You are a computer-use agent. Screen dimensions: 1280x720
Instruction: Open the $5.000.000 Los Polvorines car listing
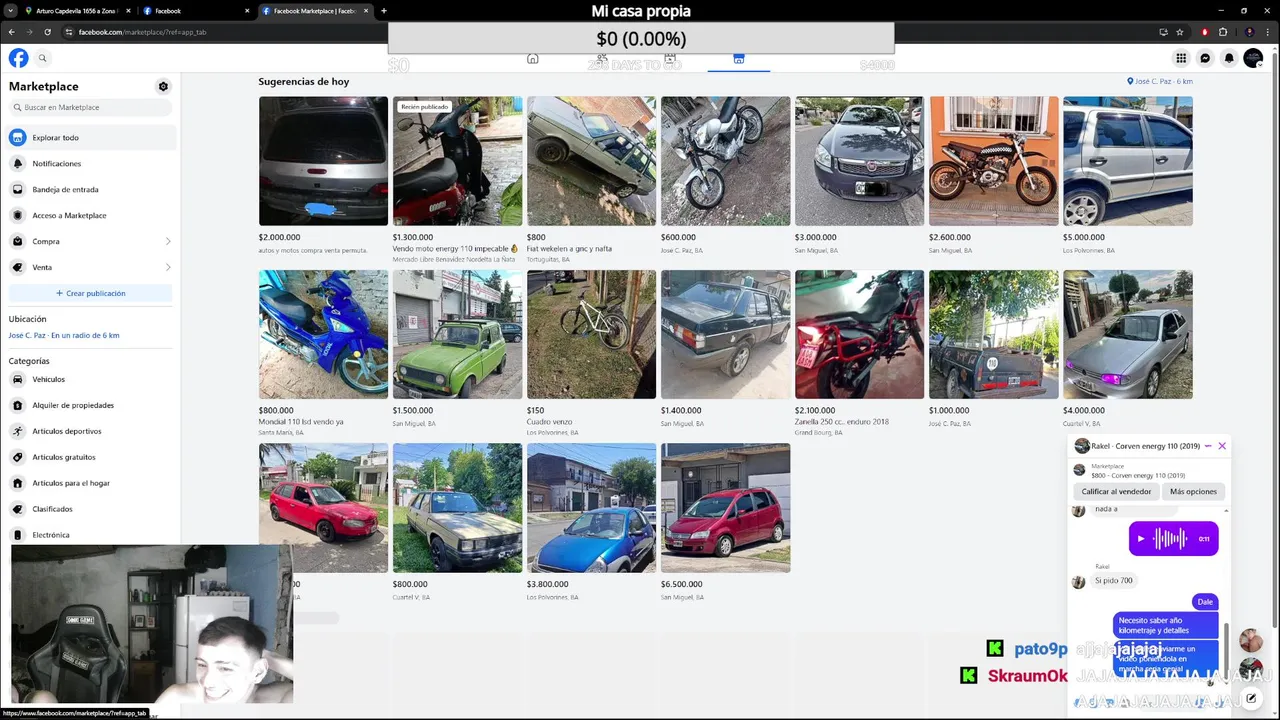click(x=1127, y=161)
